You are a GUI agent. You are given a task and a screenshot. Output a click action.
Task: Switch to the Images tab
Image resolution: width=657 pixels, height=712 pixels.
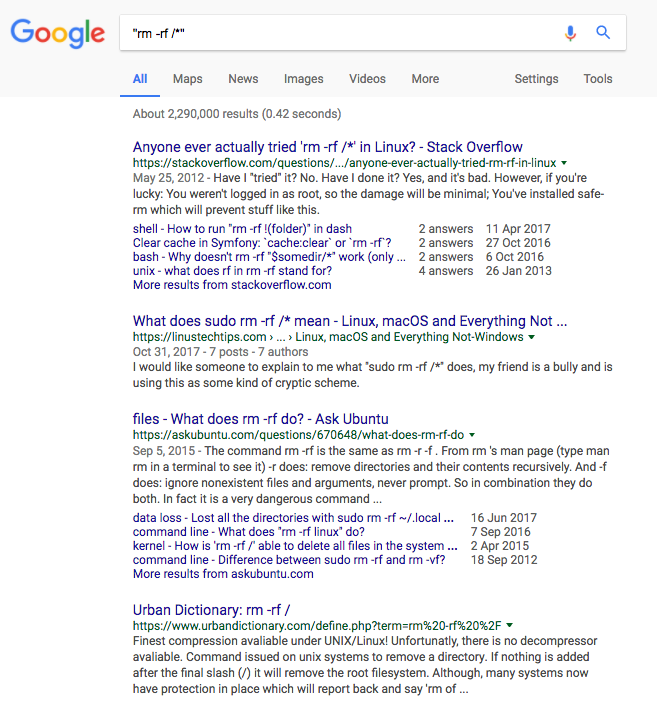click(303, 79)
